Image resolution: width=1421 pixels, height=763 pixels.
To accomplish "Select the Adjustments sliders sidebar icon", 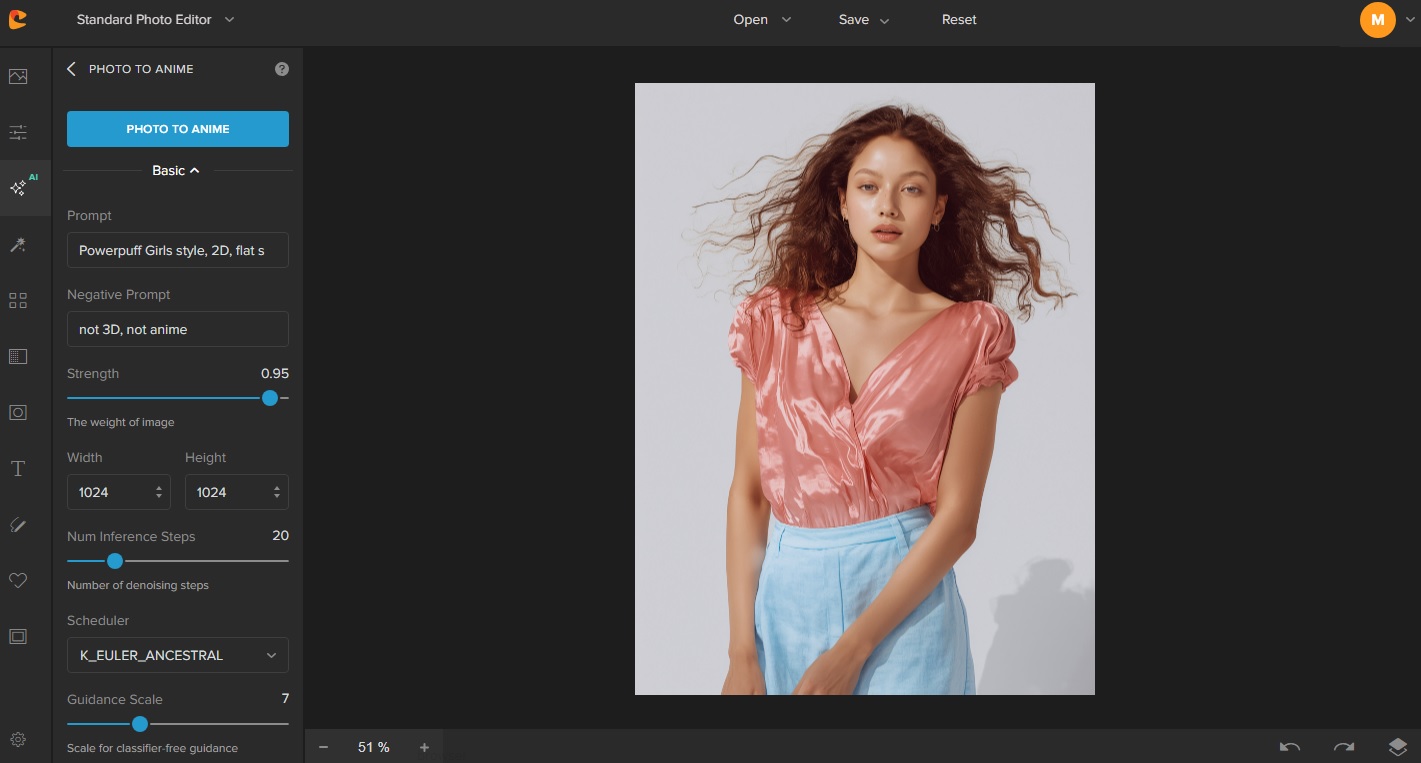I will click(x=18, y=132).
